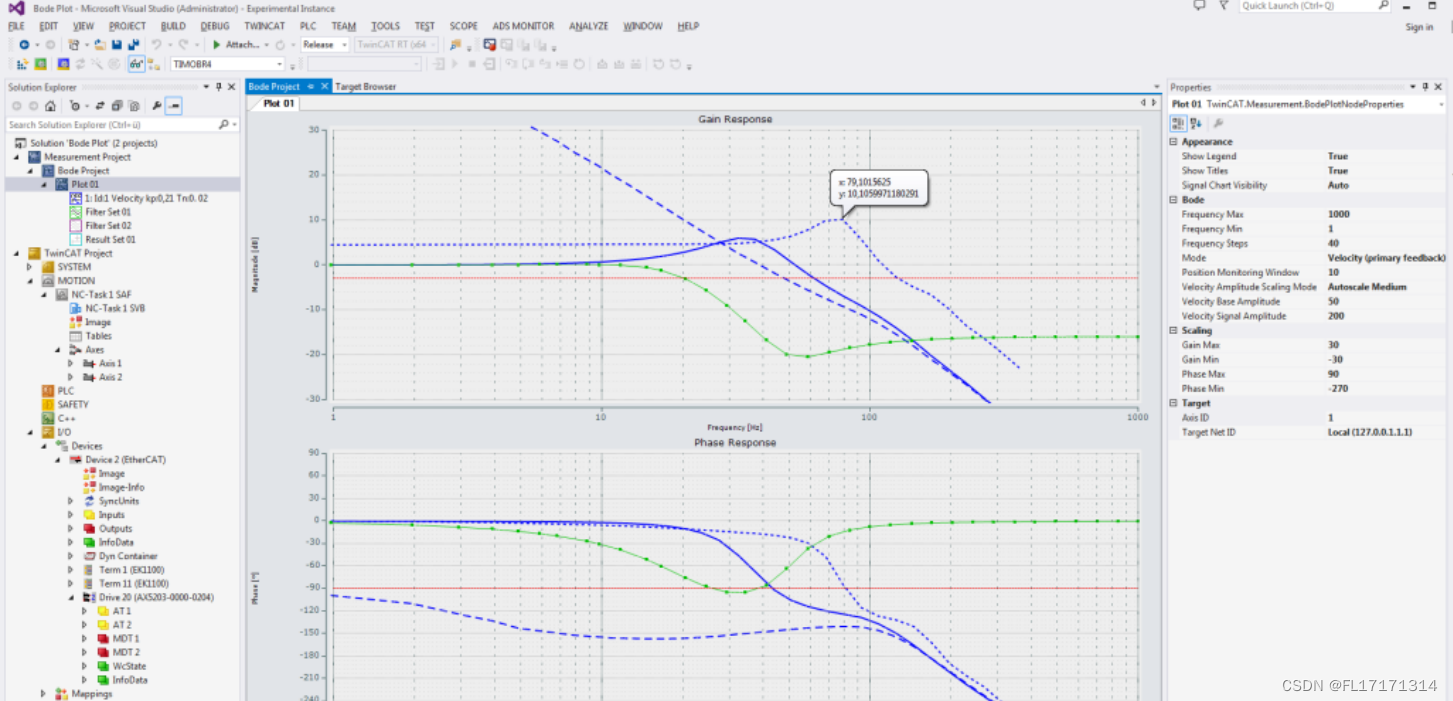Click the Save icon in the toolbar
1453x701 pixels.
click(117, 45)
